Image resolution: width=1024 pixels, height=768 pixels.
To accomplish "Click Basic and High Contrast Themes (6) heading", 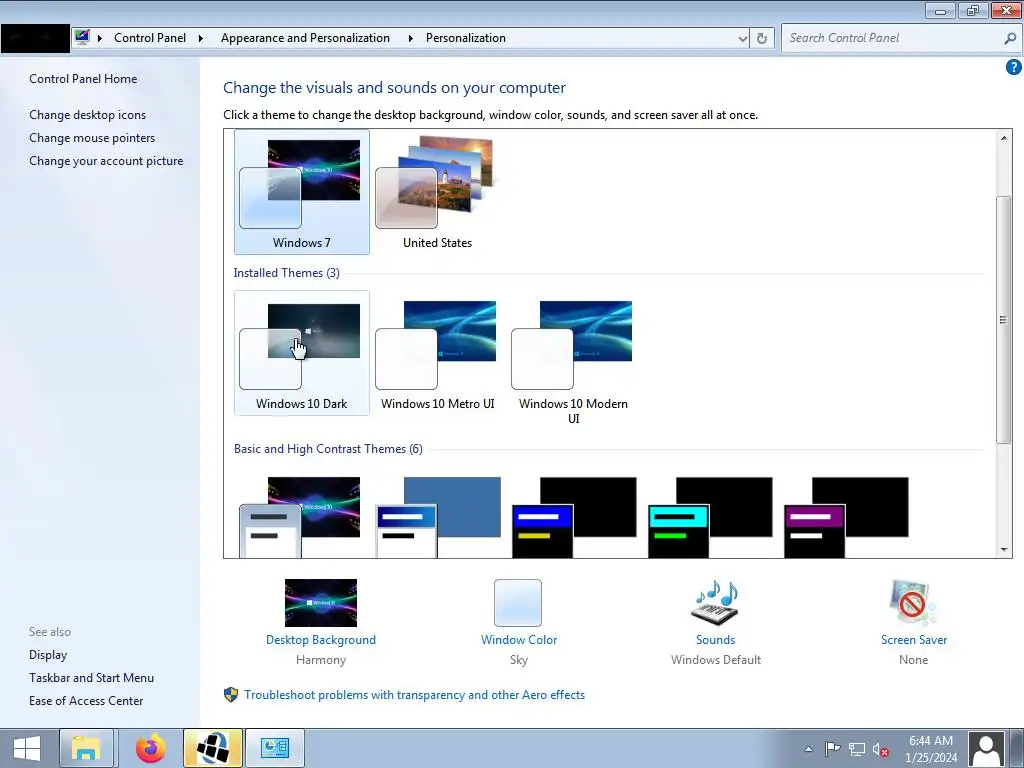I will pyautogui.click(x=328, y=449).
